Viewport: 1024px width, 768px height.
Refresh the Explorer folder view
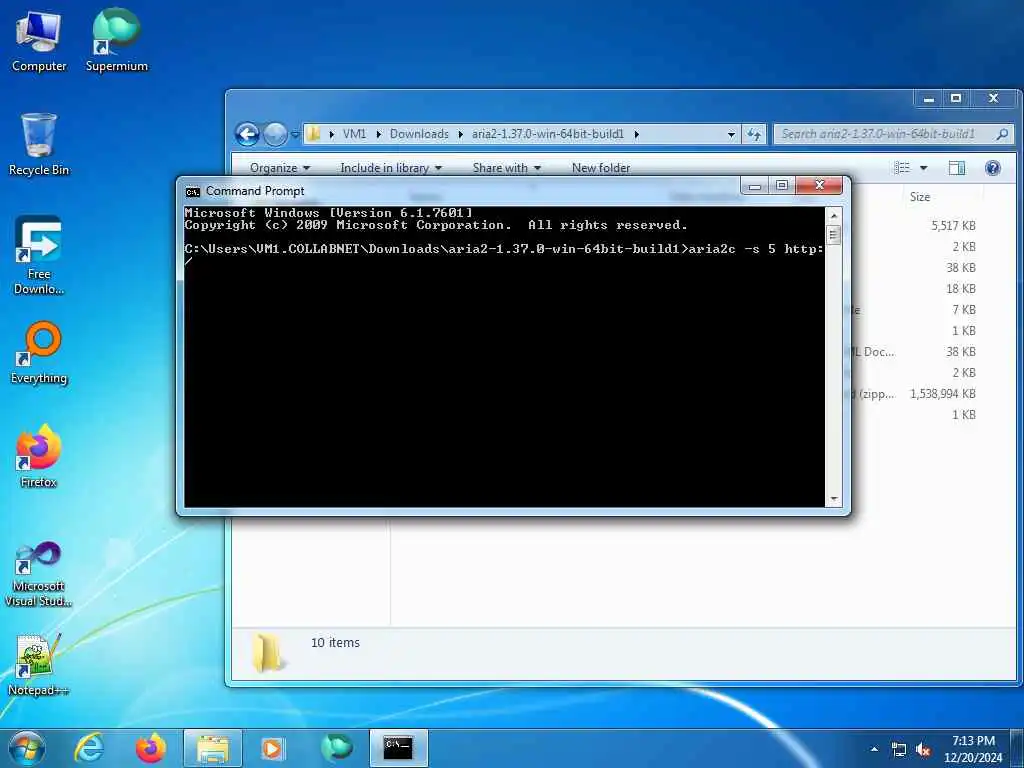tap(754, 135)
